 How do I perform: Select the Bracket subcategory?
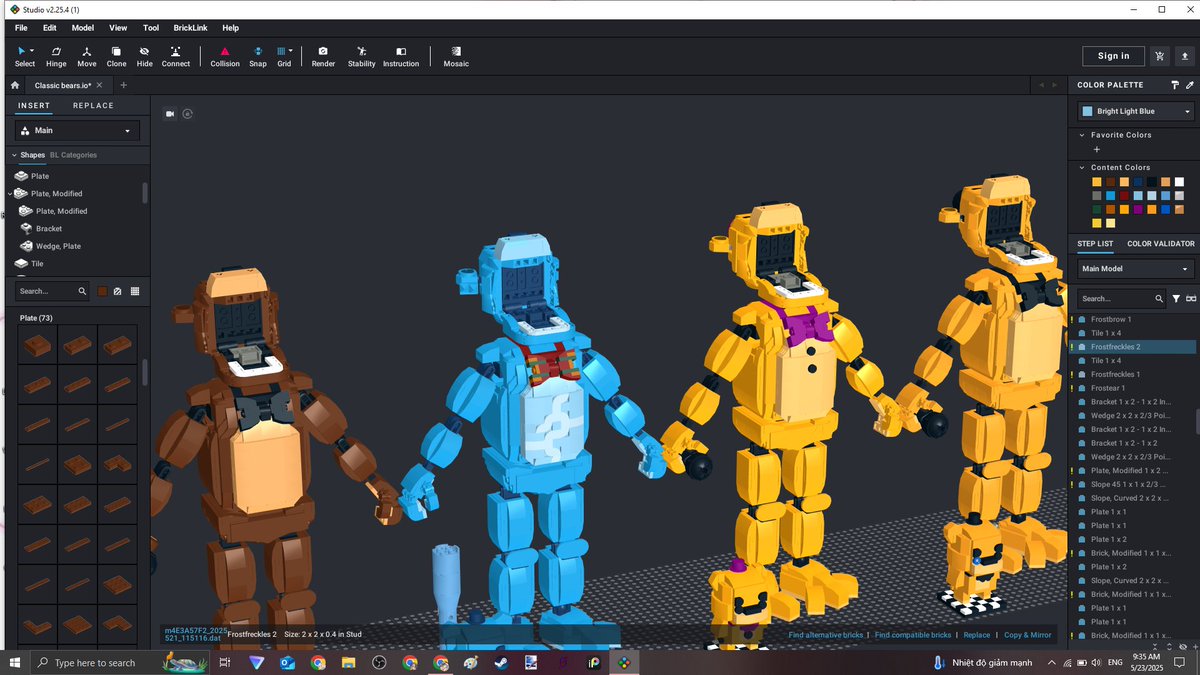49,229
